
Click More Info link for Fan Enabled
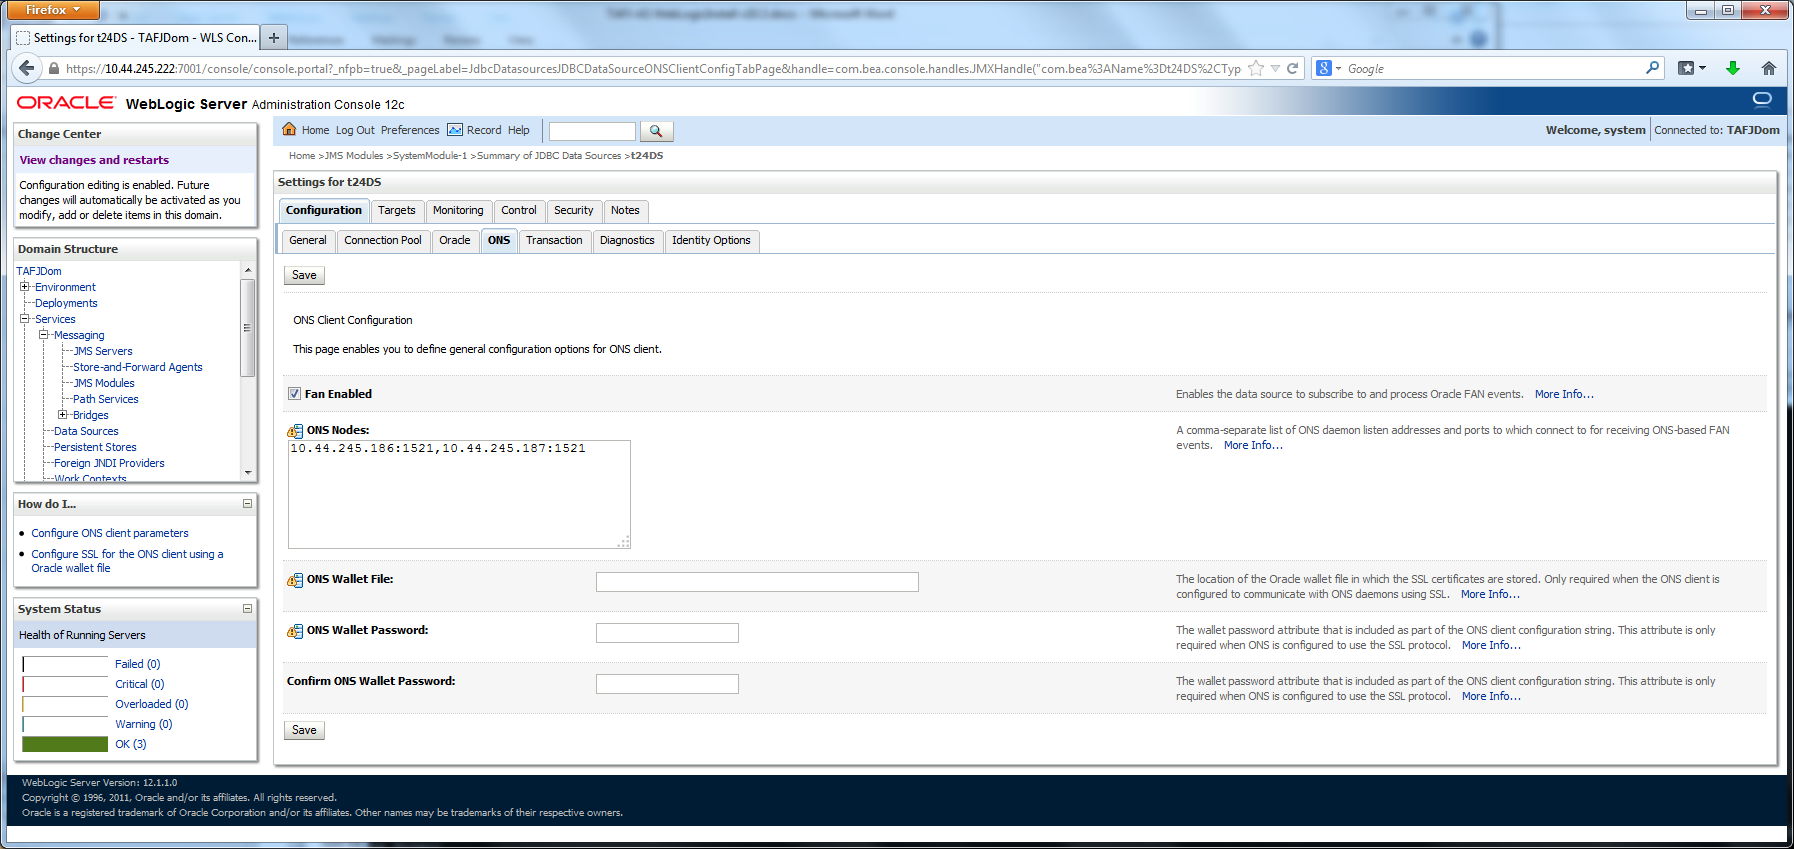(1564, 394)
